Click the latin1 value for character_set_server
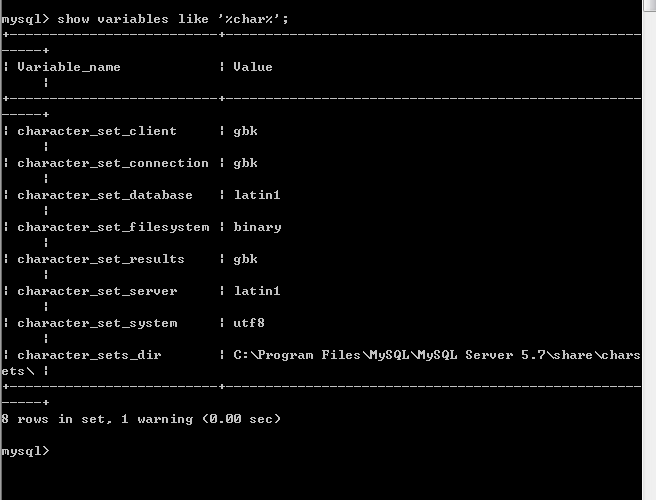The width and height of the screenshot is (656, 500). 256,291
